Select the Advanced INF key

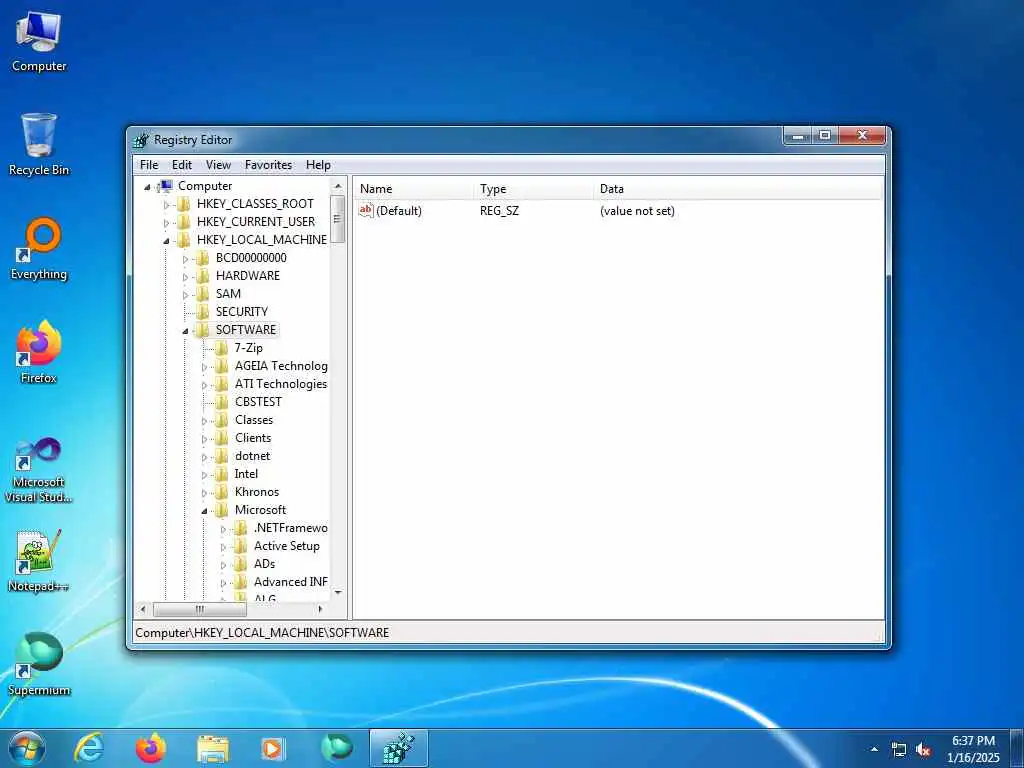point(291,582)
